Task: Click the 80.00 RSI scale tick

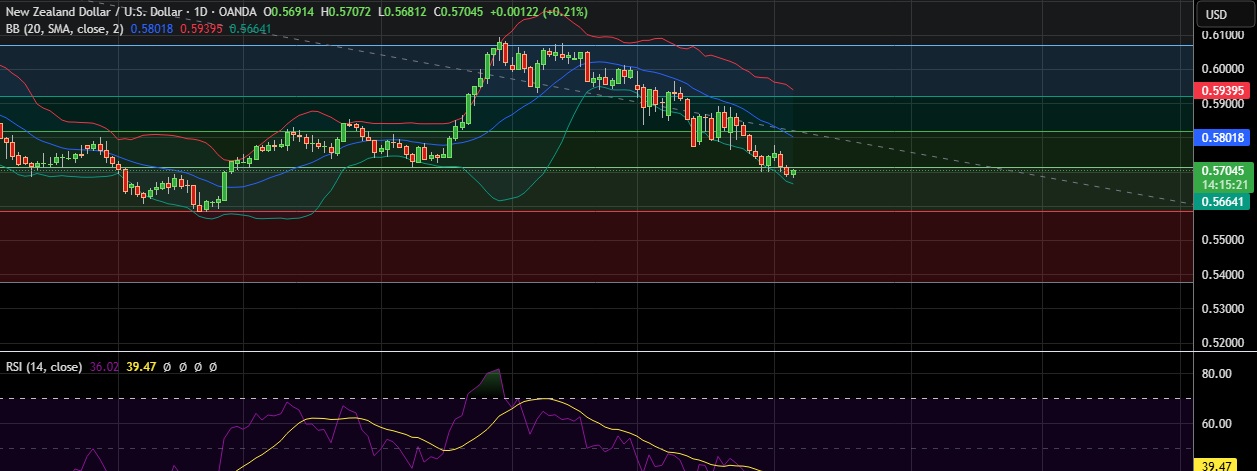Action: tap(1217, 374)
